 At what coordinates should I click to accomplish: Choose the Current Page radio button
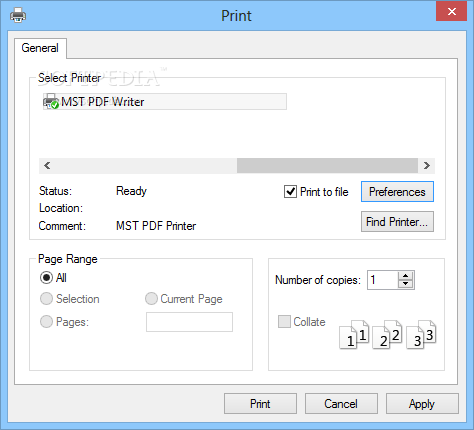pos(151,299)
